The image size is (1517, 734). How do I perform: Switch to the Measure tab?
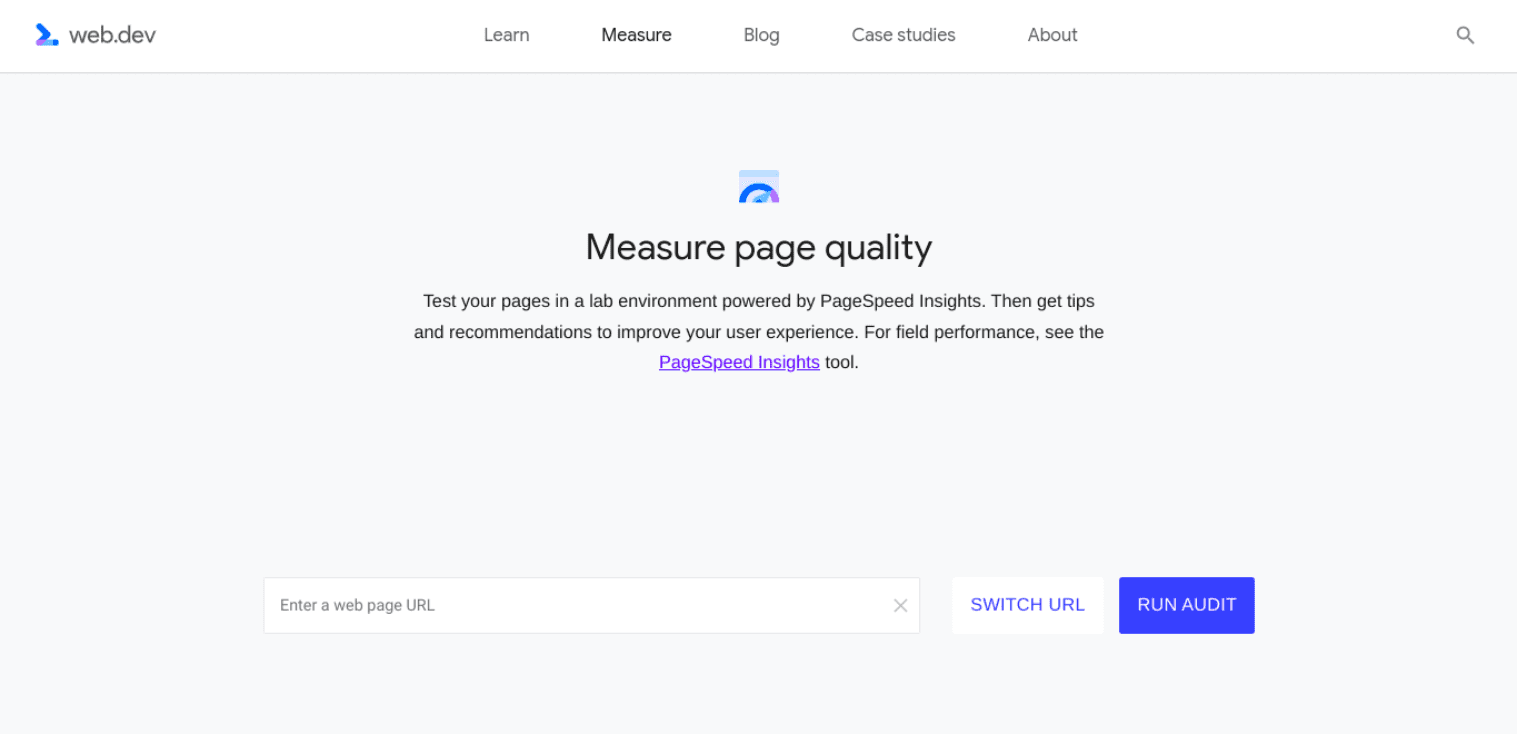click(636, 34)
